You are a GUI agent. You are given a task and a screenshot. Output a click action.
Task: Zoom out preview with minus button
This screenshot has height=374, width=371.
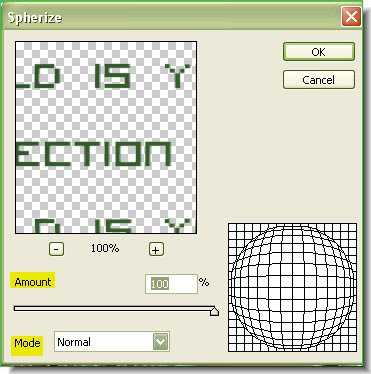56,249
